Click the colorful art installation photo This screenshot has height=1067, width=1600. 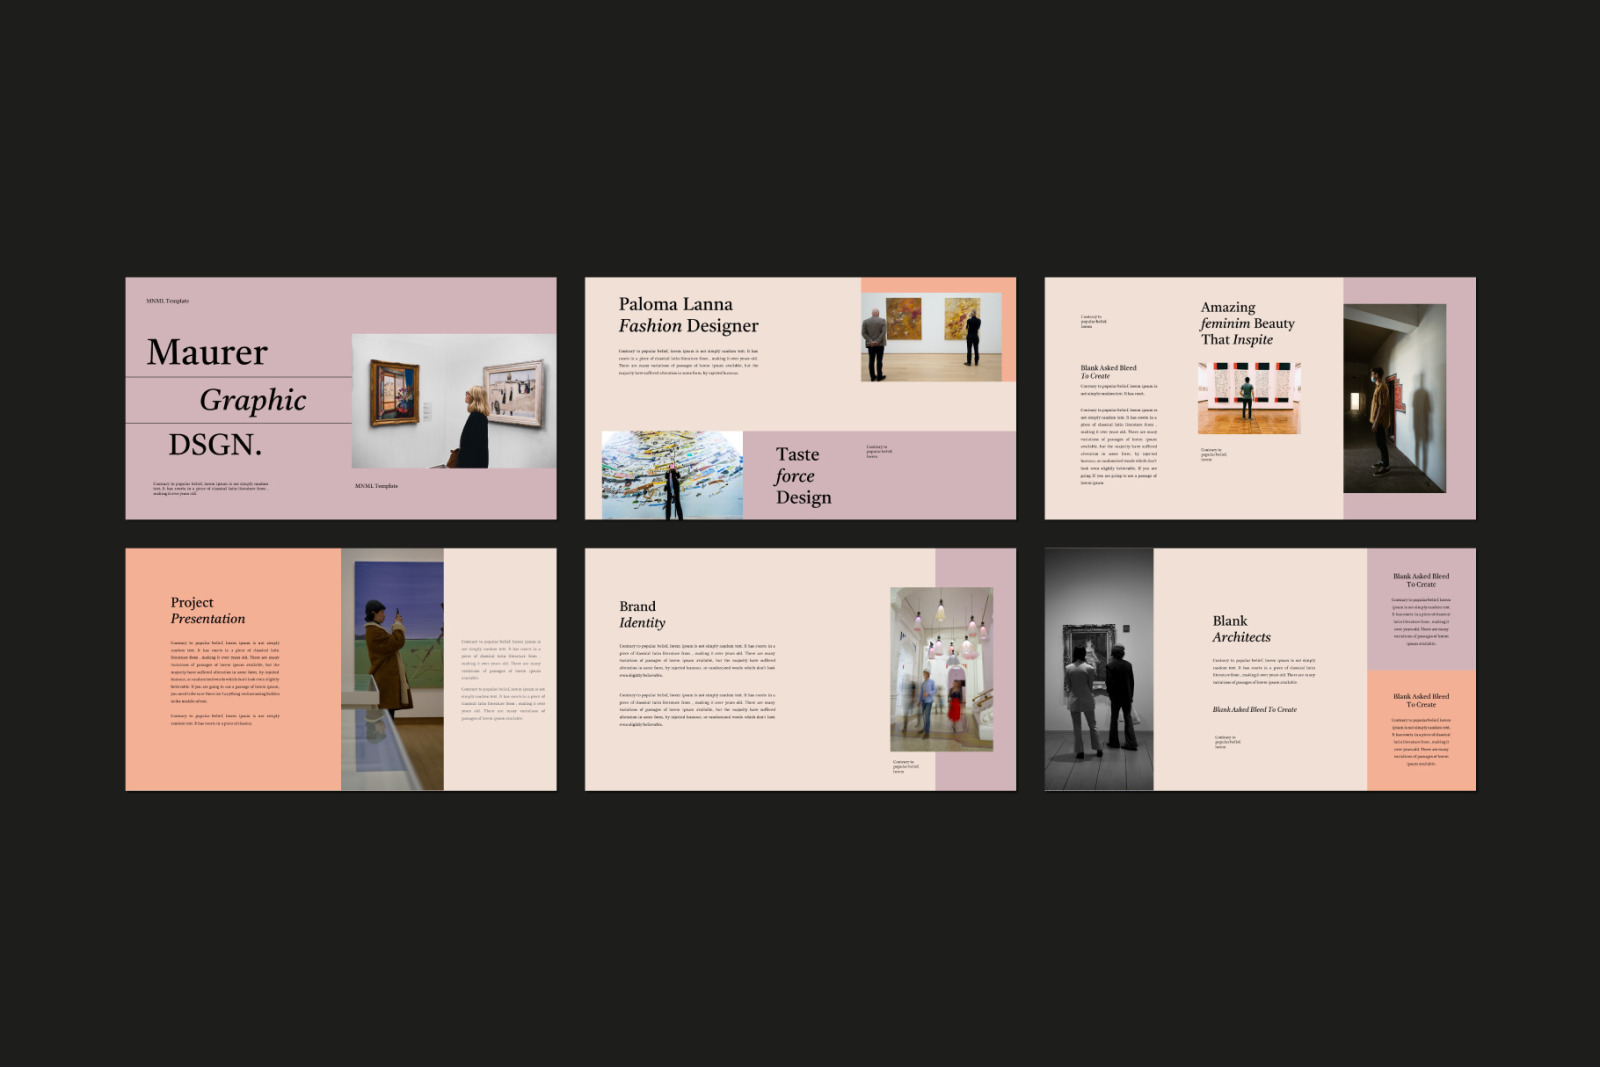(672, 475)
